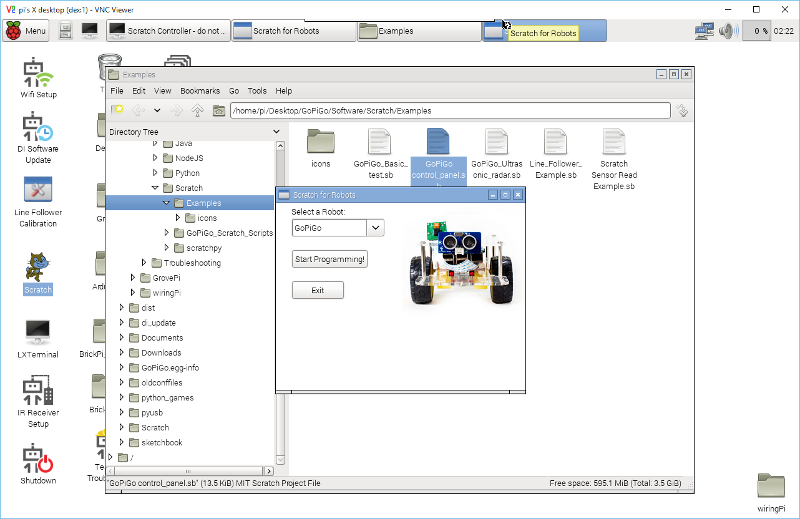Select wiringPi in directory tree
The height and width of the screenshot is (519, 800).
coord(166,293)
